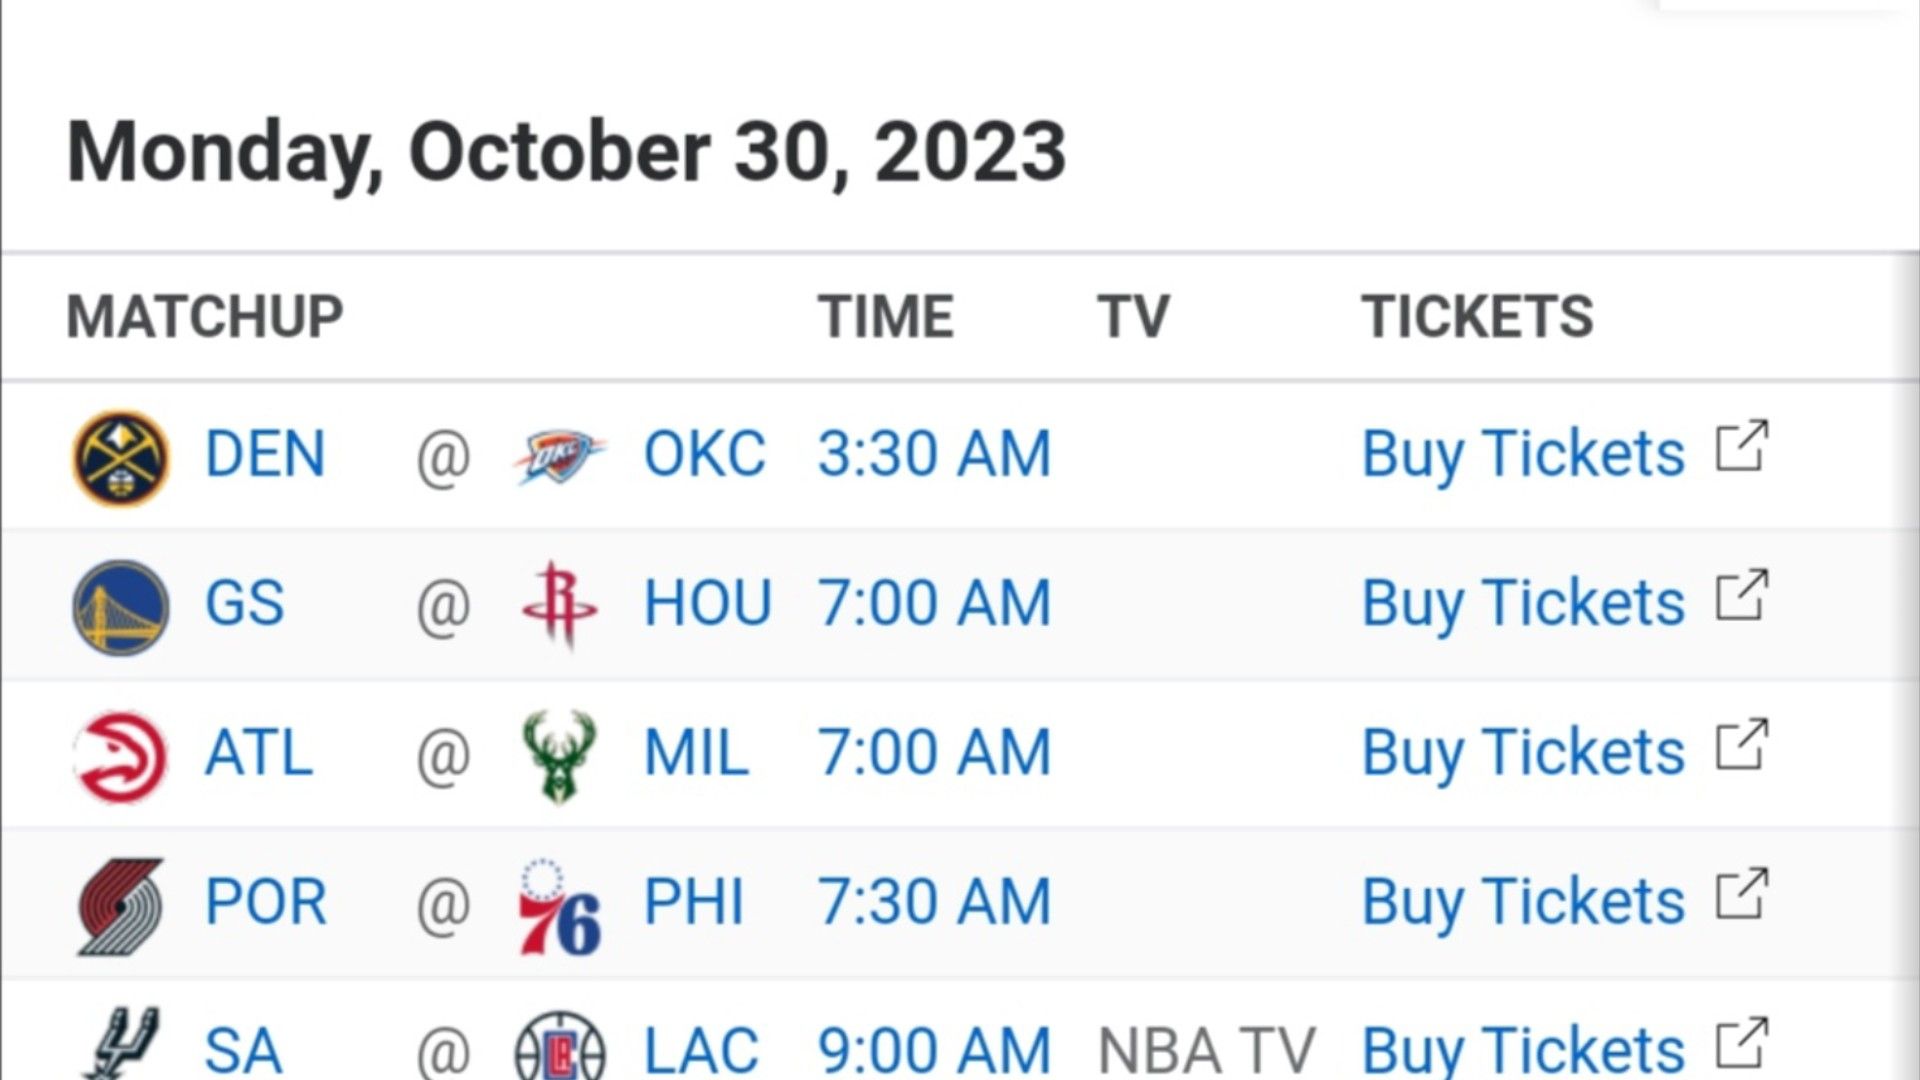Open the HOU team link
The width and height of the screenshot is (1920, 1080).
tap(707, 603)
